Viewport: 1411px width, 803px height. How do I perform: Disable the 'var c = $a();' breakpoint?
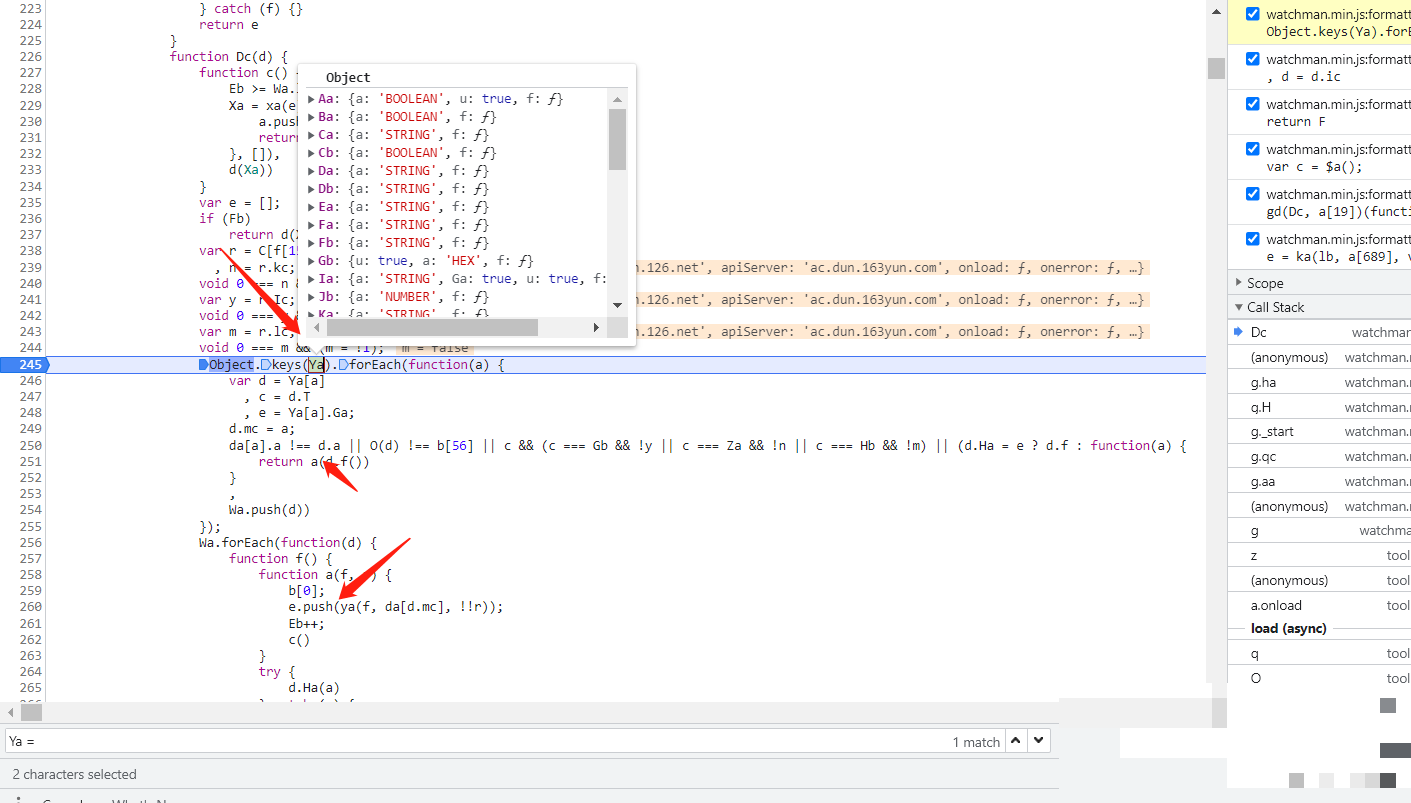[x=1253, y=149]
